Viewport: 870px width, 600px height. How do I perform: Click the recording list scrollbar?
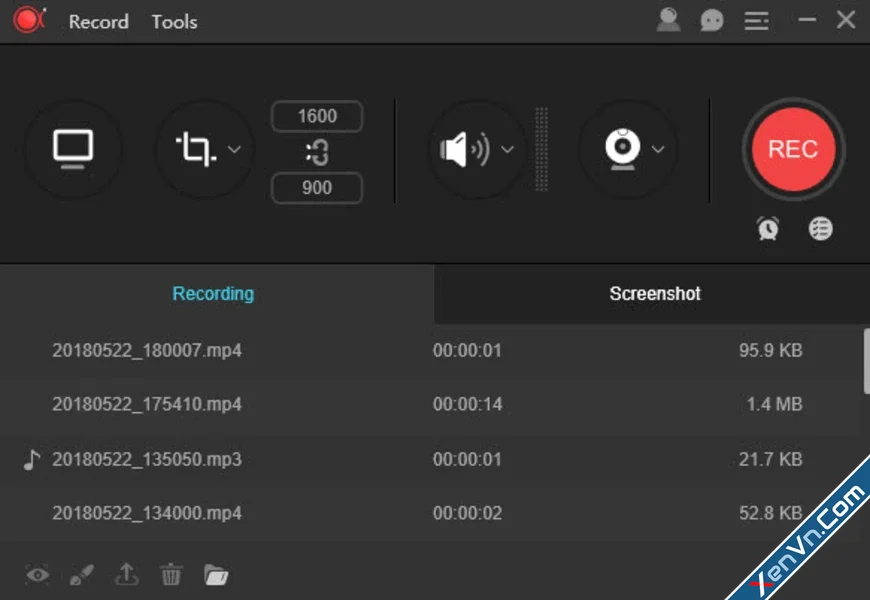867,361
